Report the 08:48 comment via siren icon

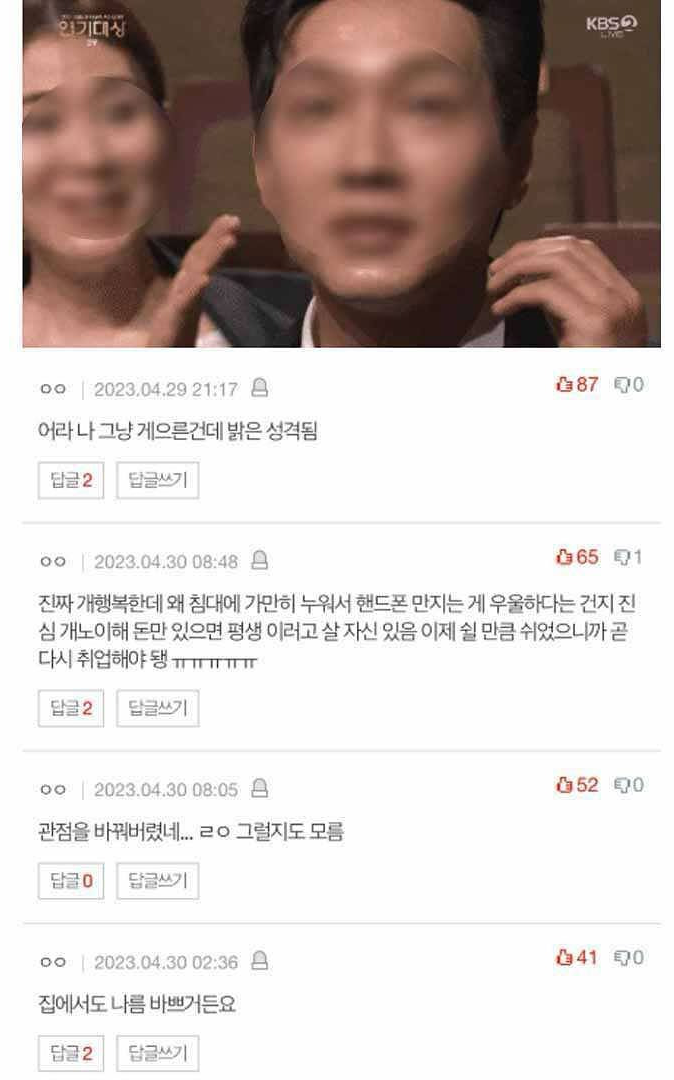click(260, 560)
